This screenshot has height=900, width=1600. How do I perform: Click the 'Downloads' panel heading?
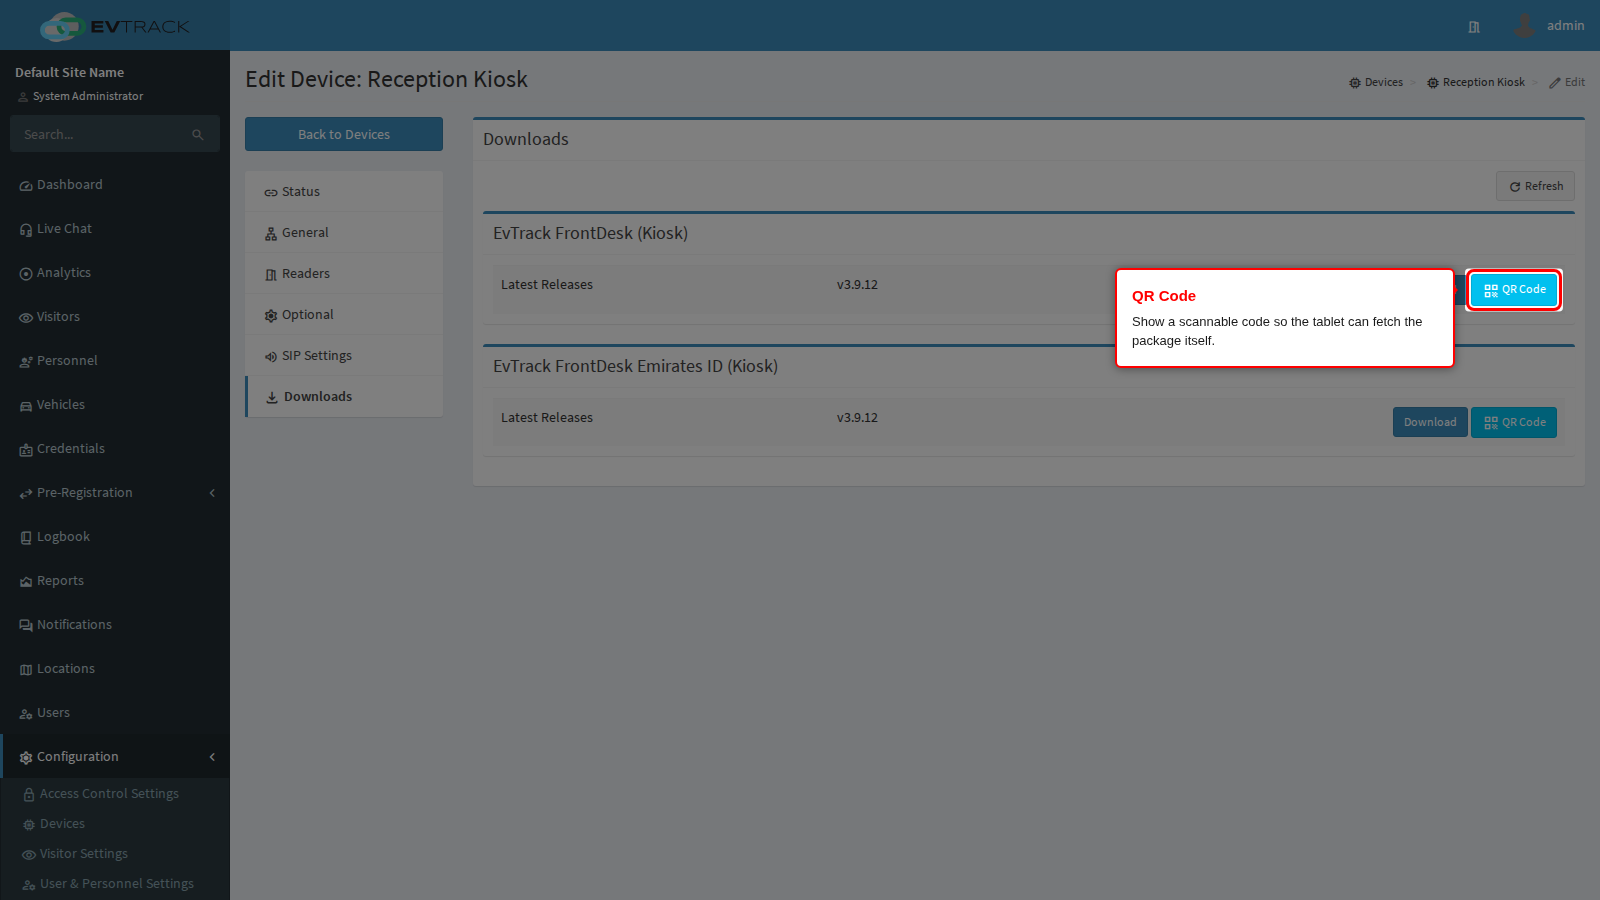coord(526,139)
